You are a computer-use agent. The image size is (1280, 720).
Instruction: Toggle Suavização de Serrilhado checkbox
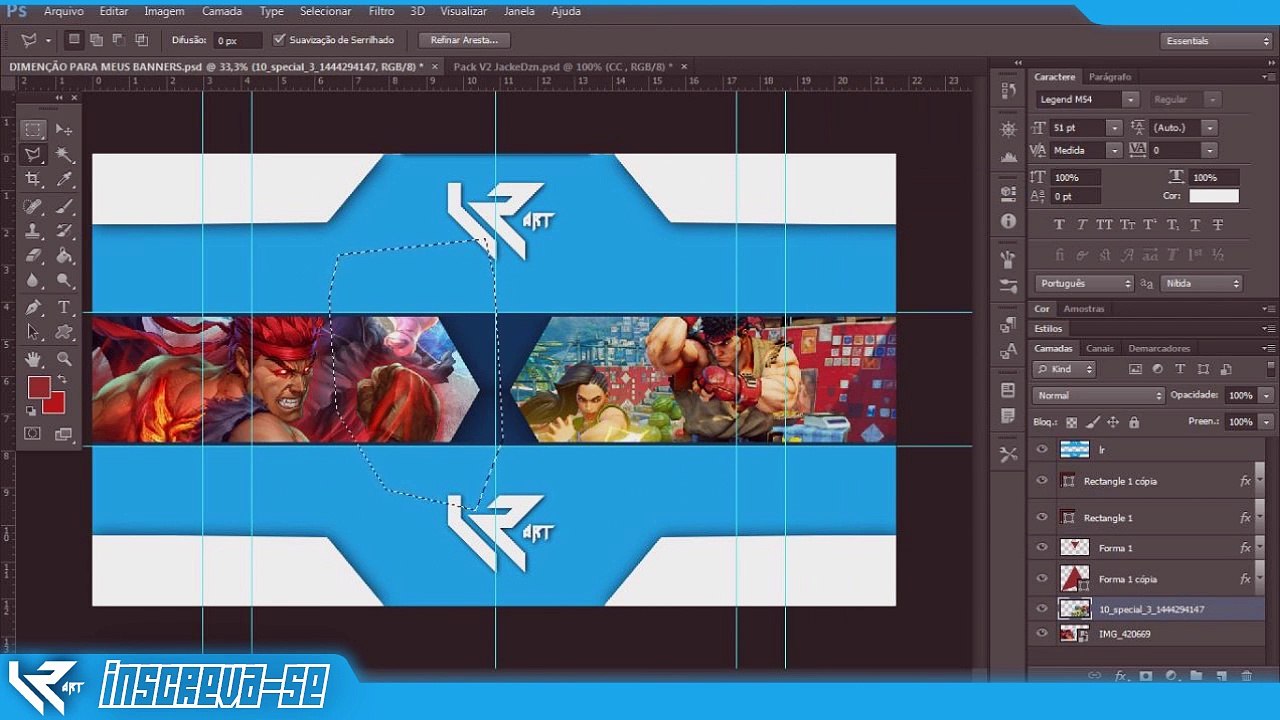tap(279, 40)
